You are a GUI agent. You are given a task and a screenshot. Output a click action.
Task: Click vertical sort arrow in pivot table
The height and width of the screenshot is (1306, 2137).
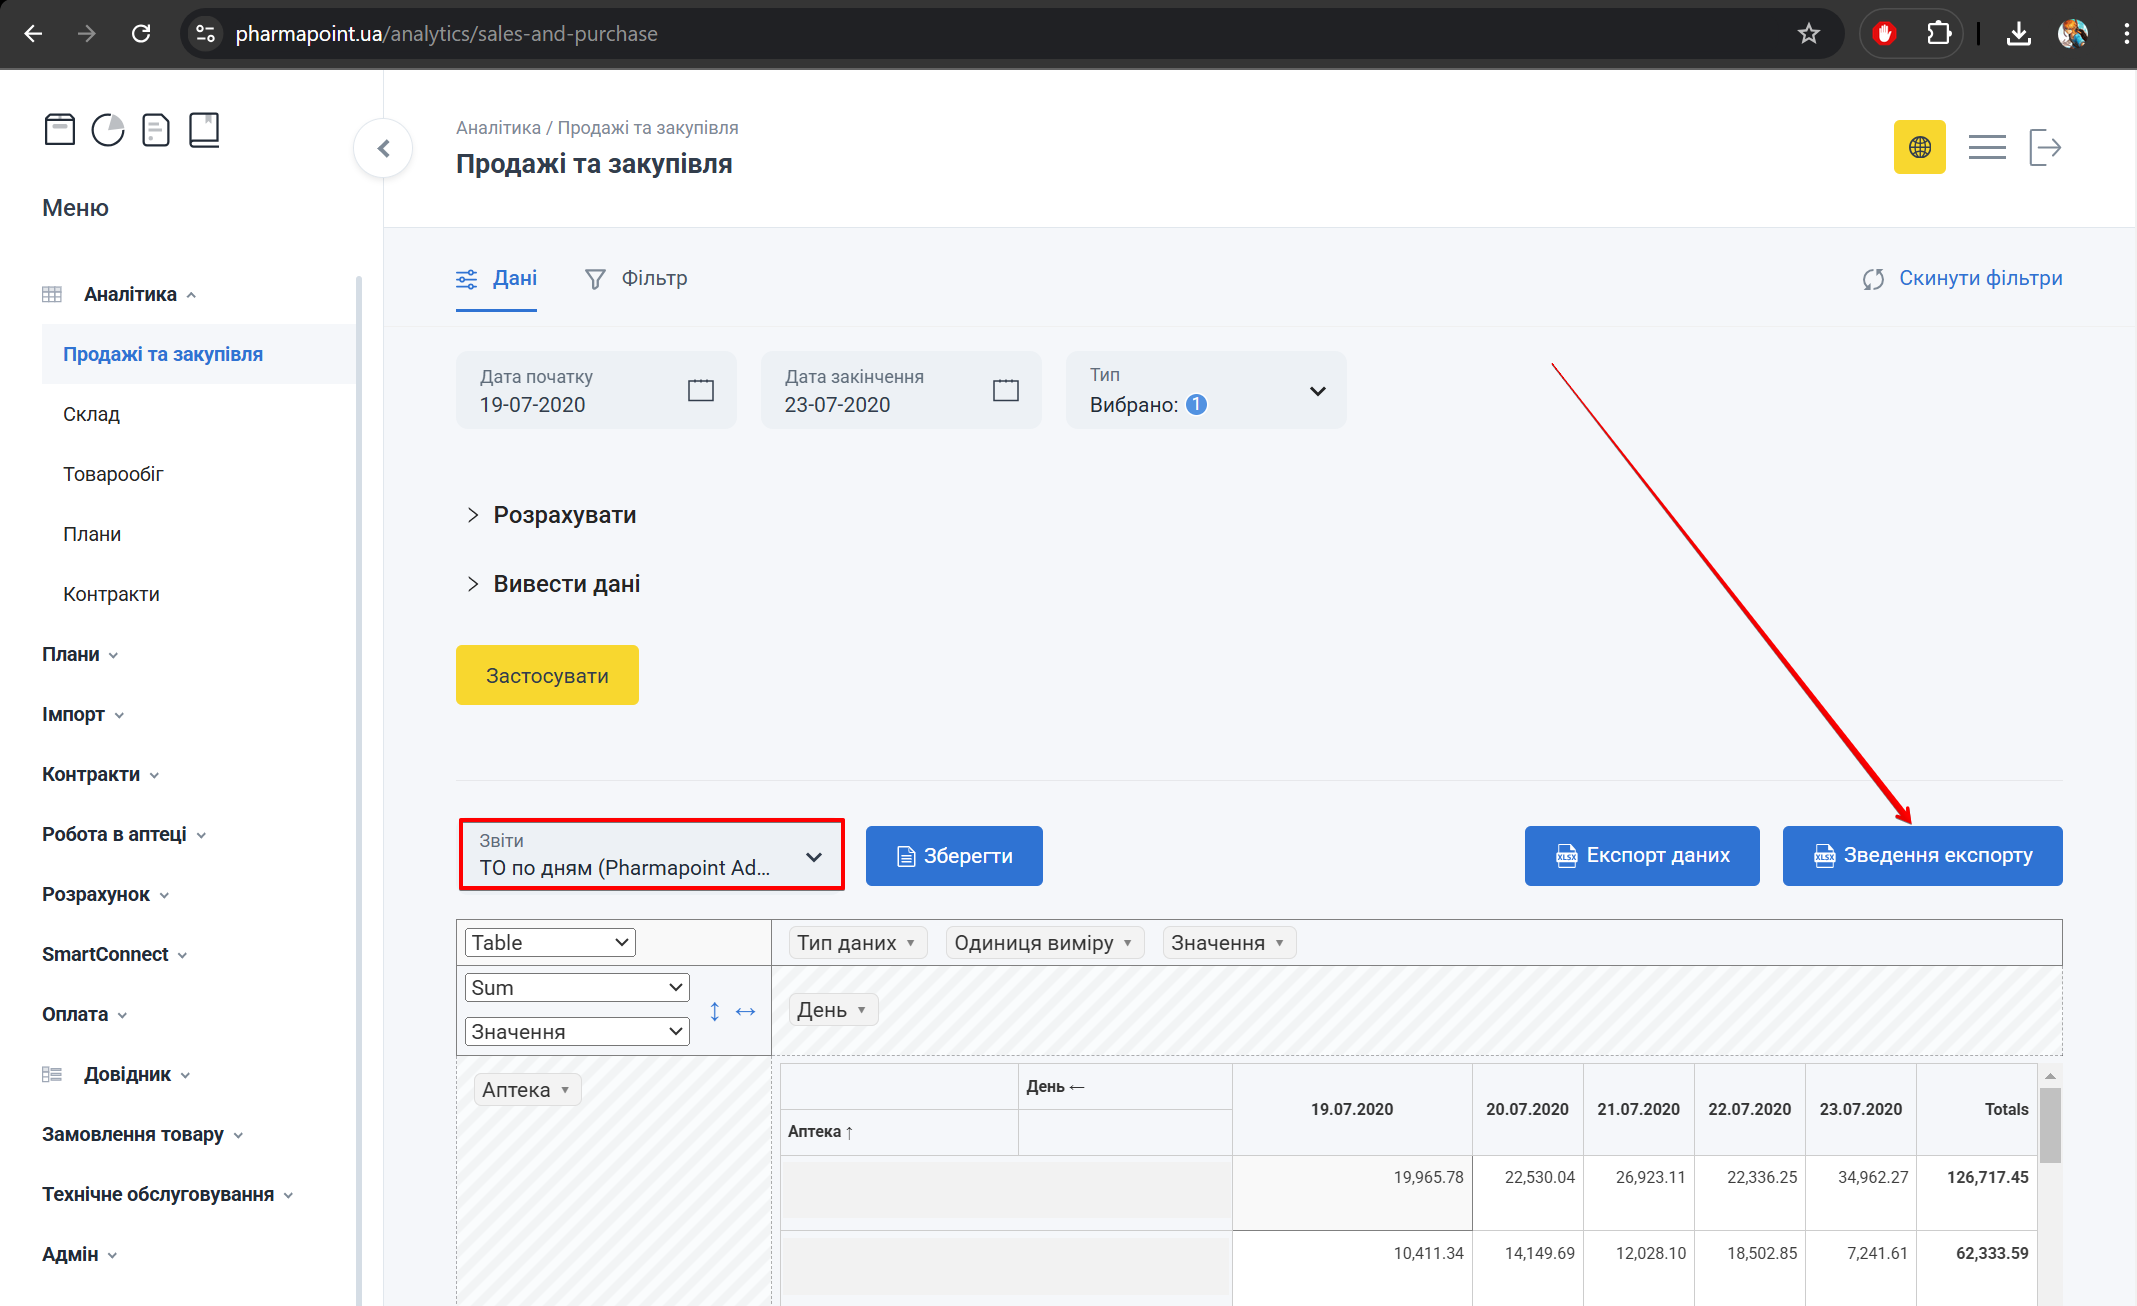(715, 1011)
